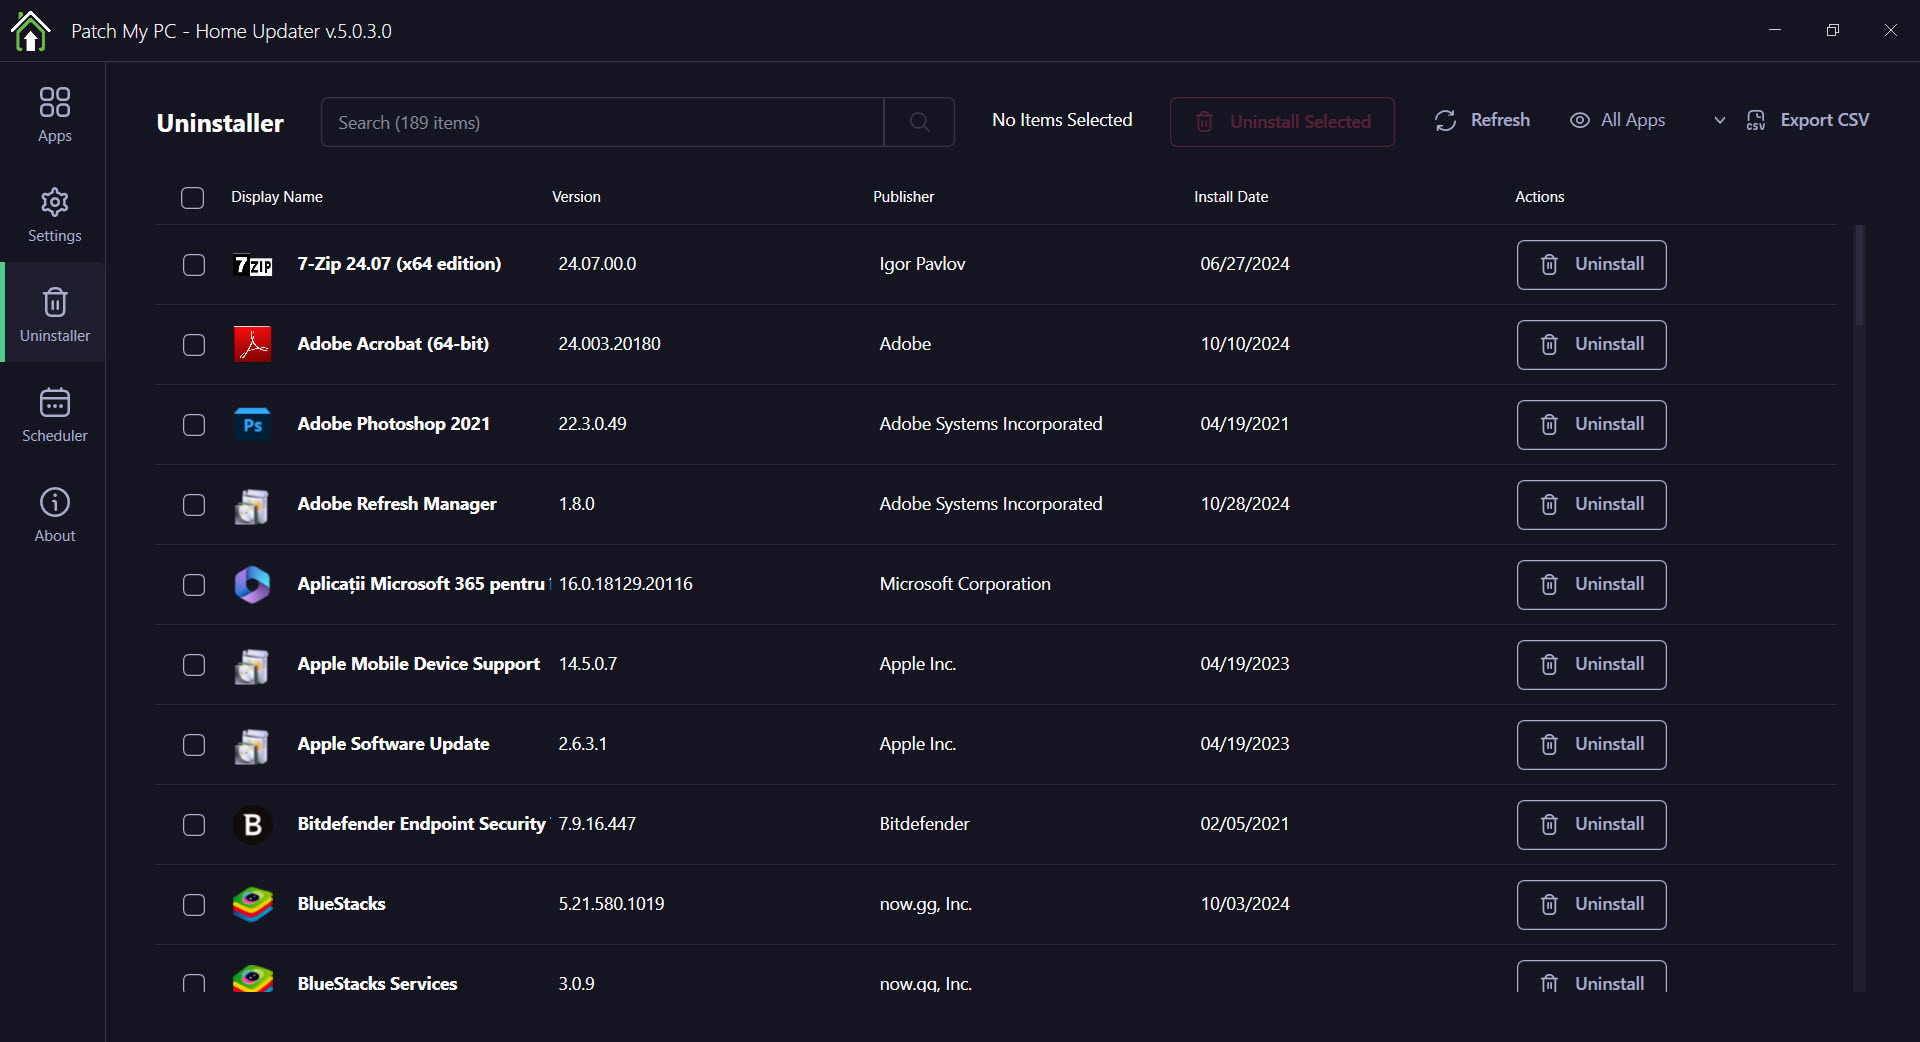Click the BlueStacks app icon
Viewport: 1920px width, 1042px height.
click(253, 904)
